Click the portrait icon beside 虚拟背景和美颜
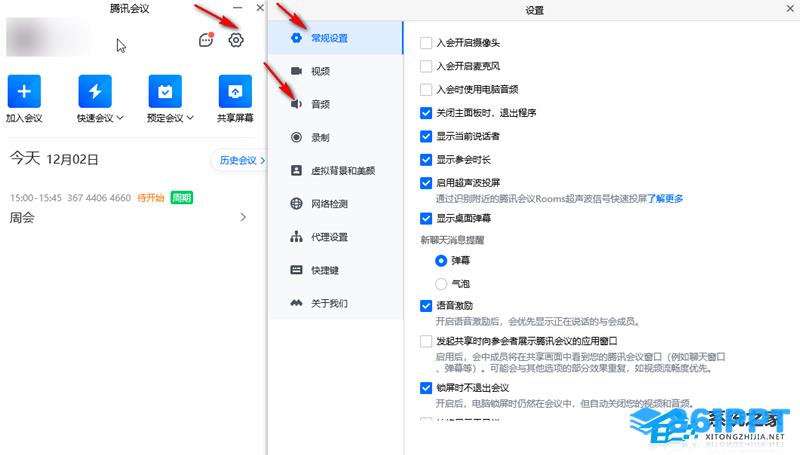Image resolution: width=800 pixels, height=455 pixels. 296,170
